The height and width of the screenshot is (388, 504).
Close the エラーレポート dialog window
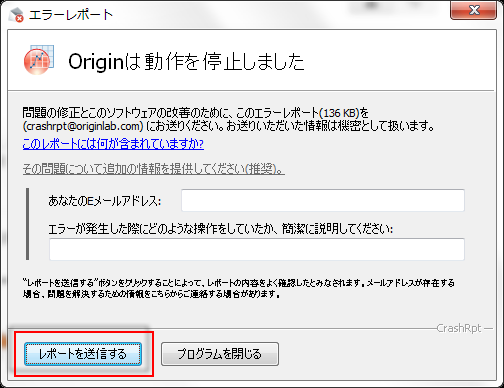pyautogui.click(x=473, y=10)
